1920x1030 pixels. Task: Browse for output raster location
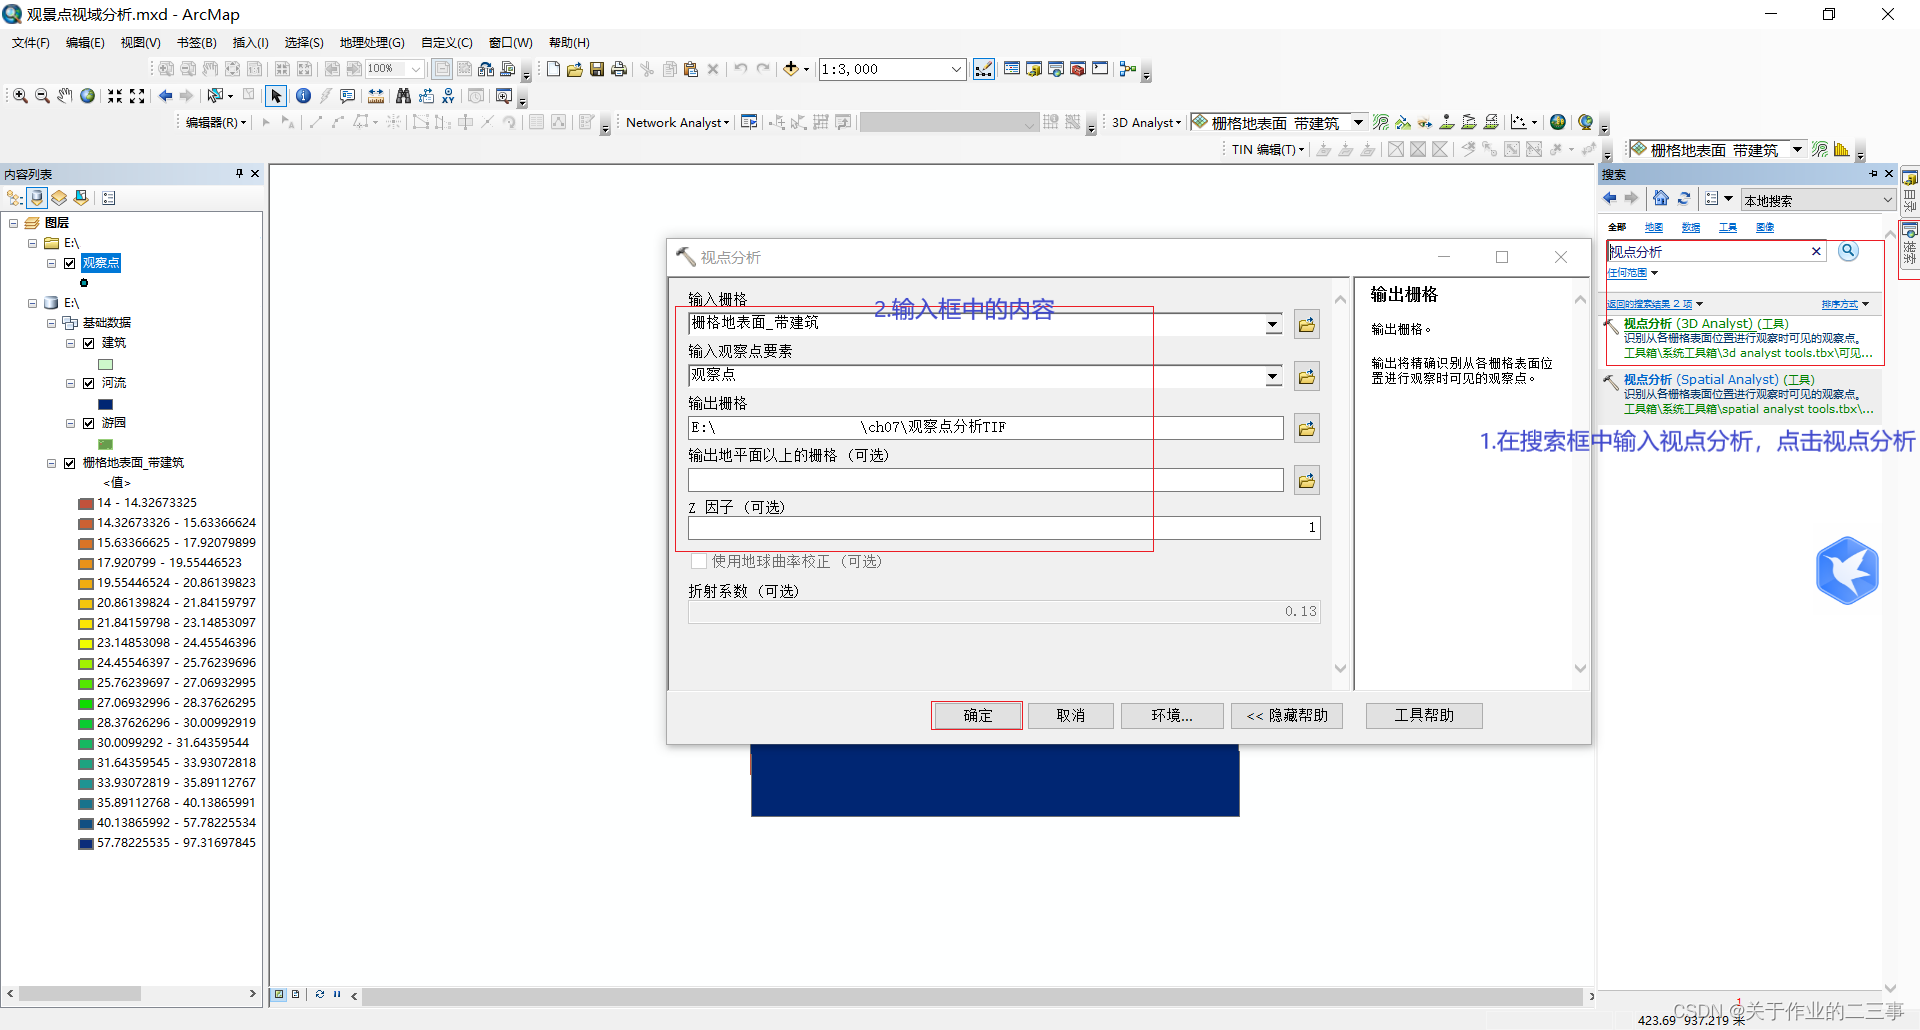[x=1307, y=429]
